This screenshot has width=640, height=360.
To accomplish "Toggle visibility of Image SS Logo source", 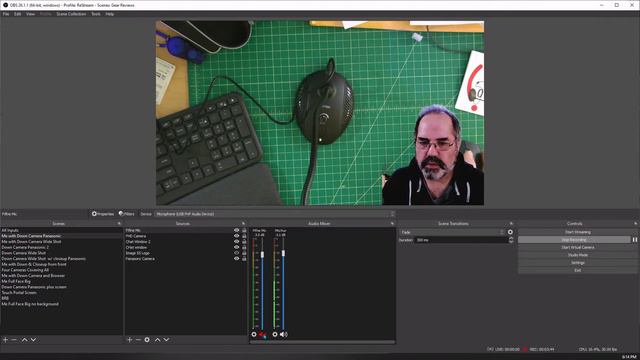I will click(236, 253).
